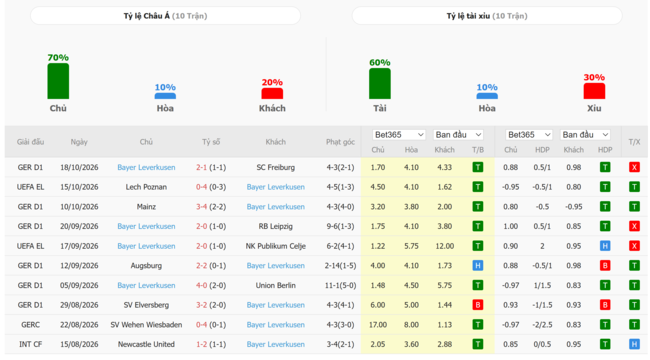Click score 4-0 (2-0) in Union Berlin row

(x=211, y=285)
